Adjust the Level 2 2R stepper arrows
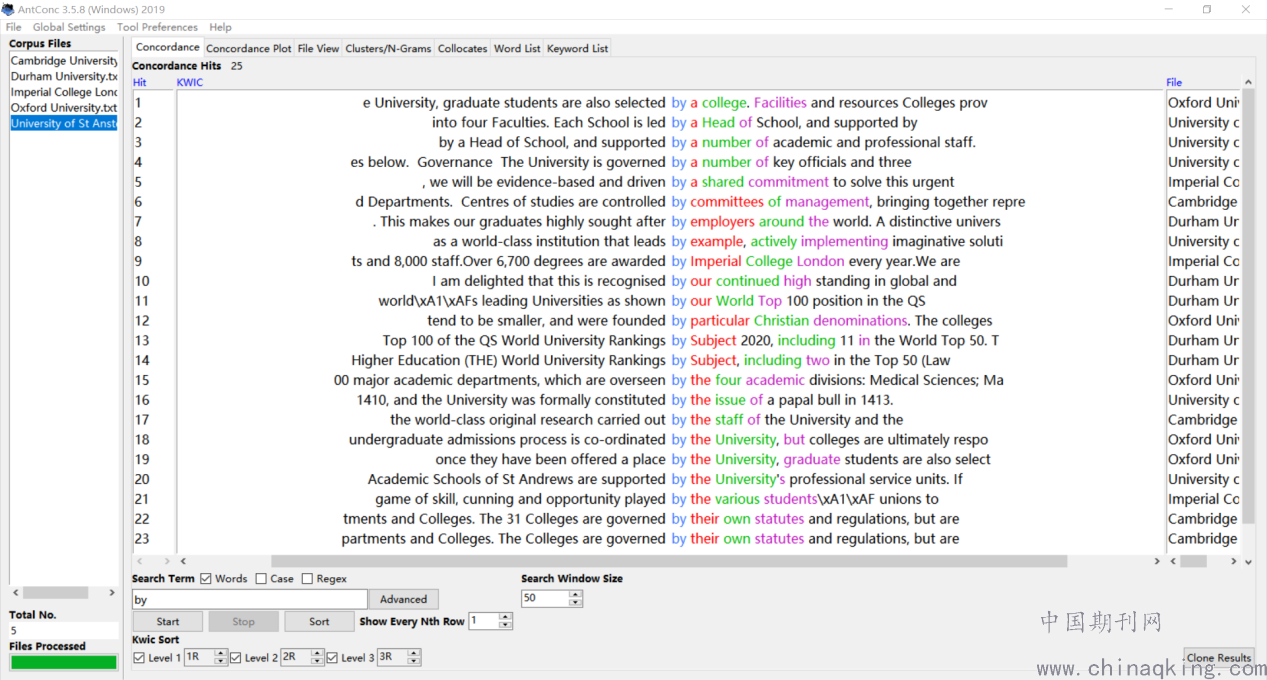Viewport: 1267px width, 680px height. [317, 657]
